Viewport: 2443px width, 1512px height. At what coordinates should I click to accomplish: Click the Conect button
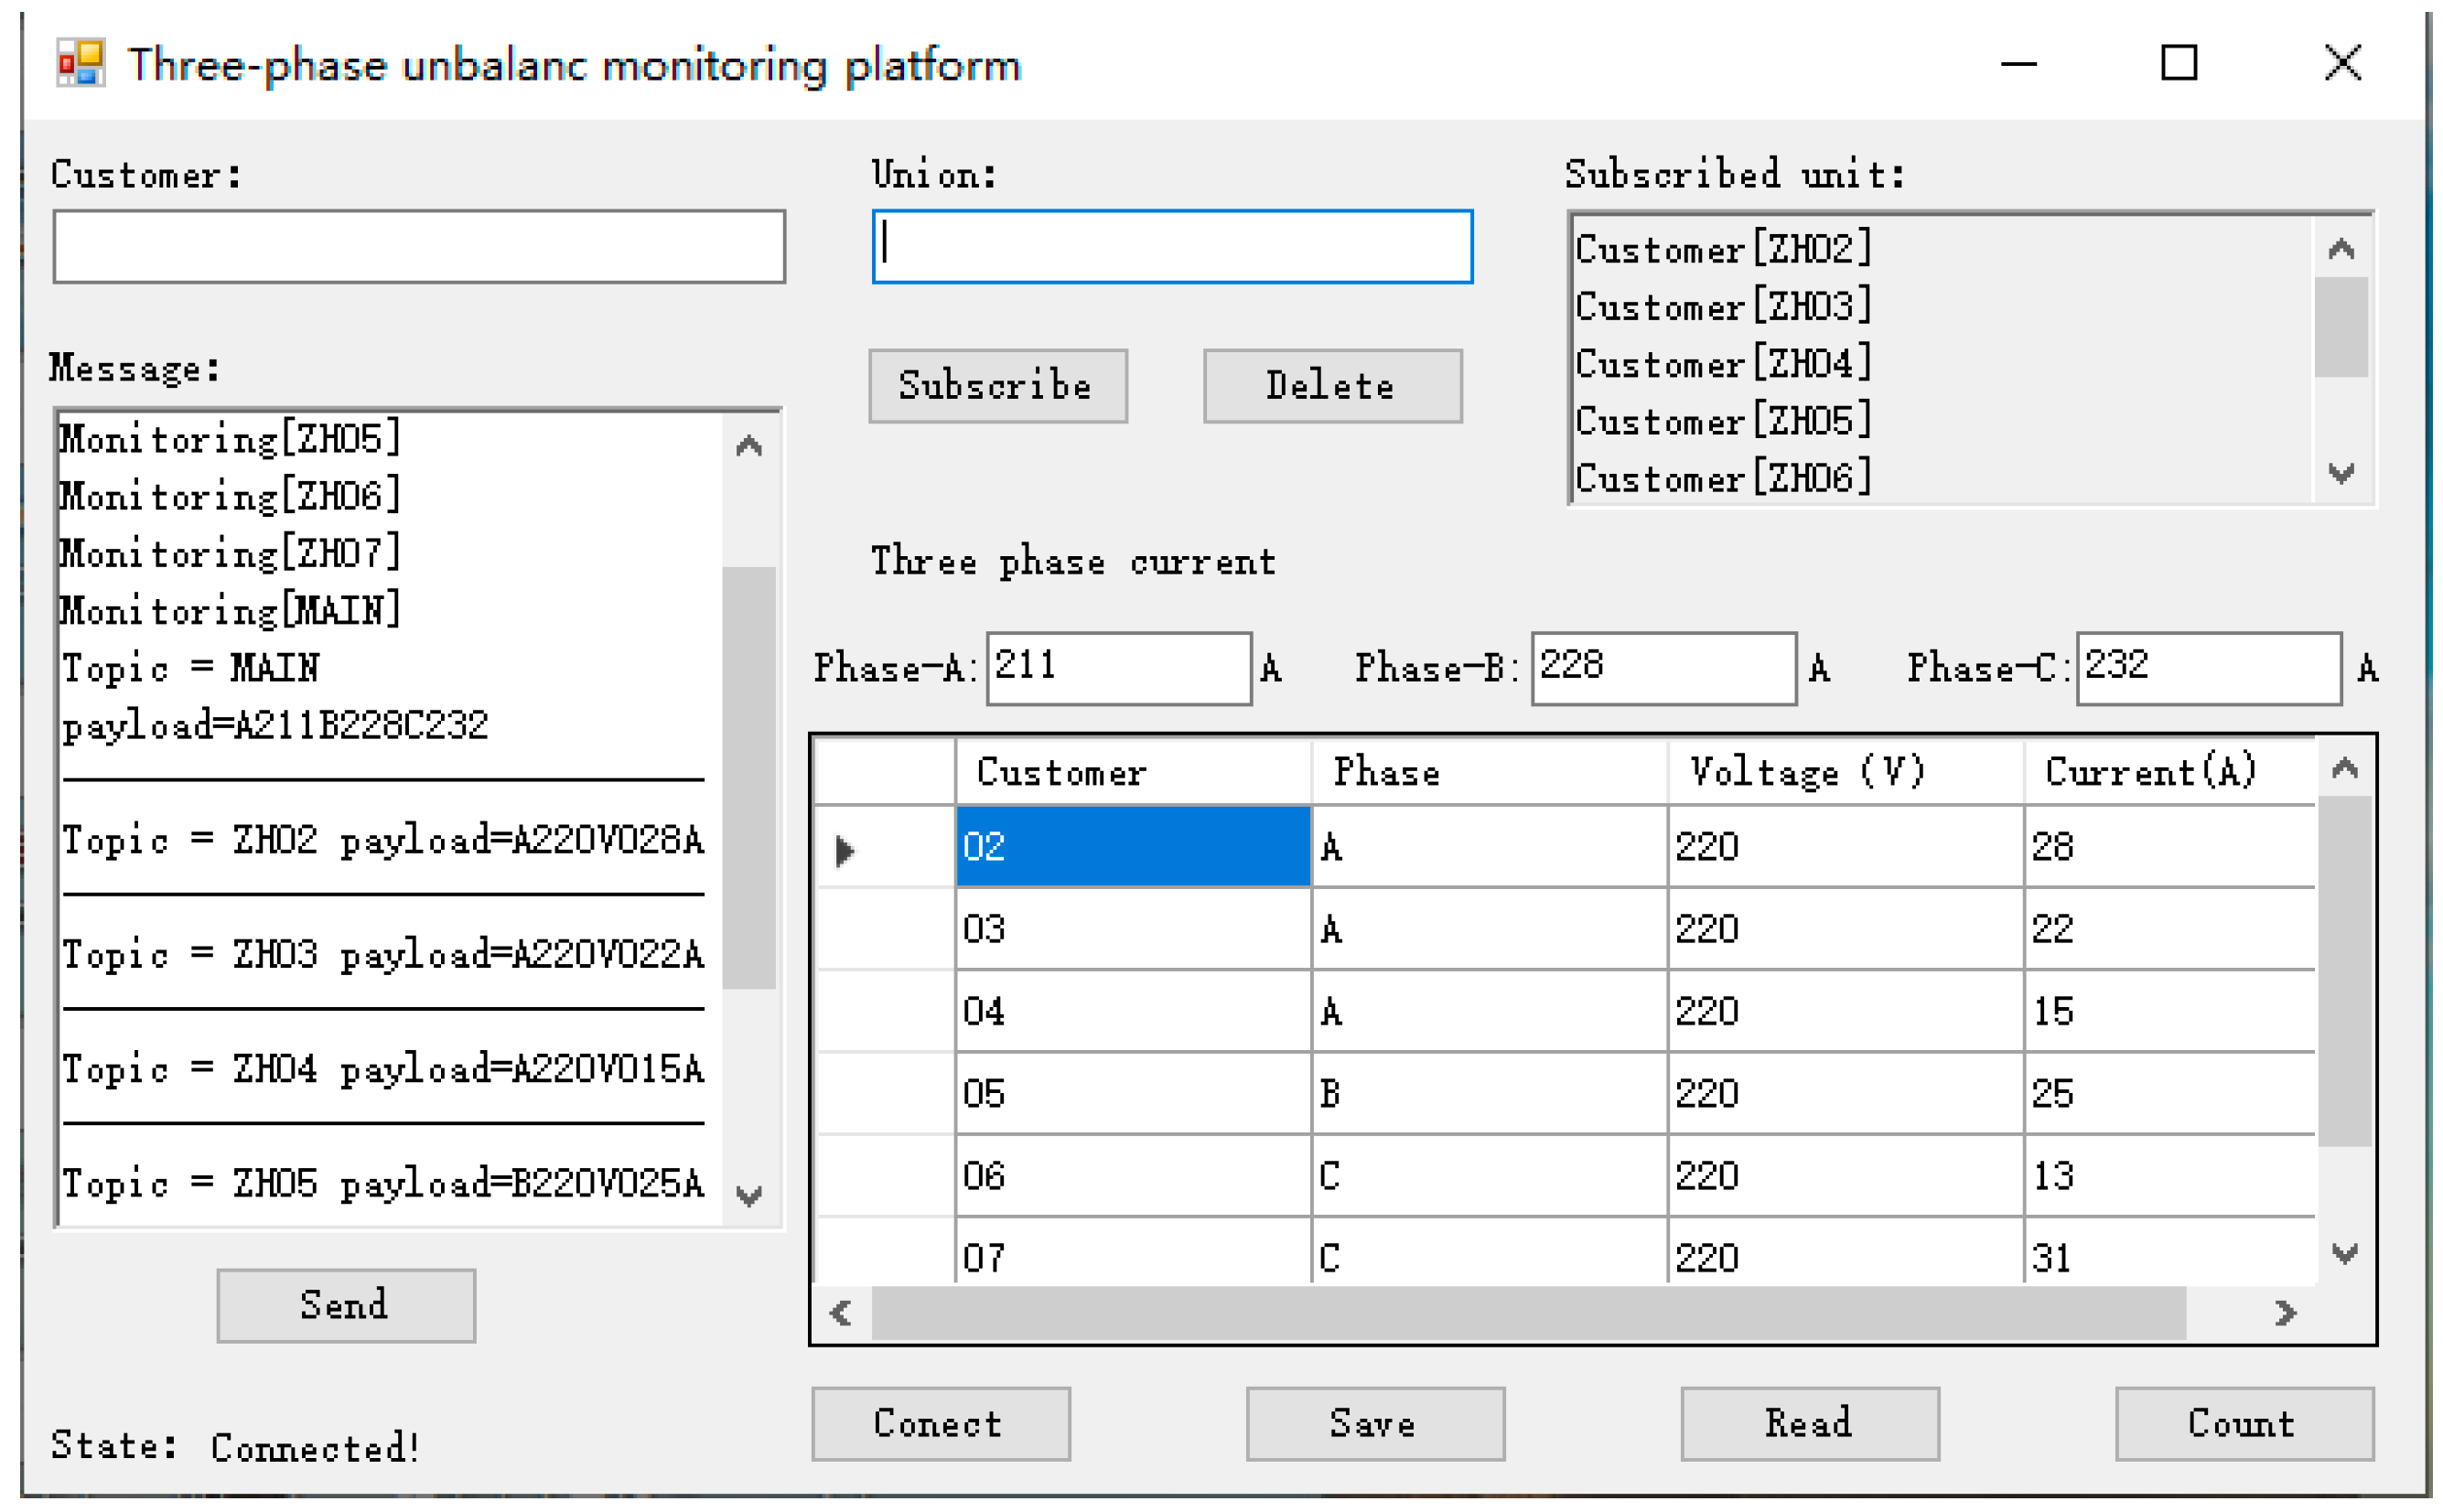tap(939, 1422)
